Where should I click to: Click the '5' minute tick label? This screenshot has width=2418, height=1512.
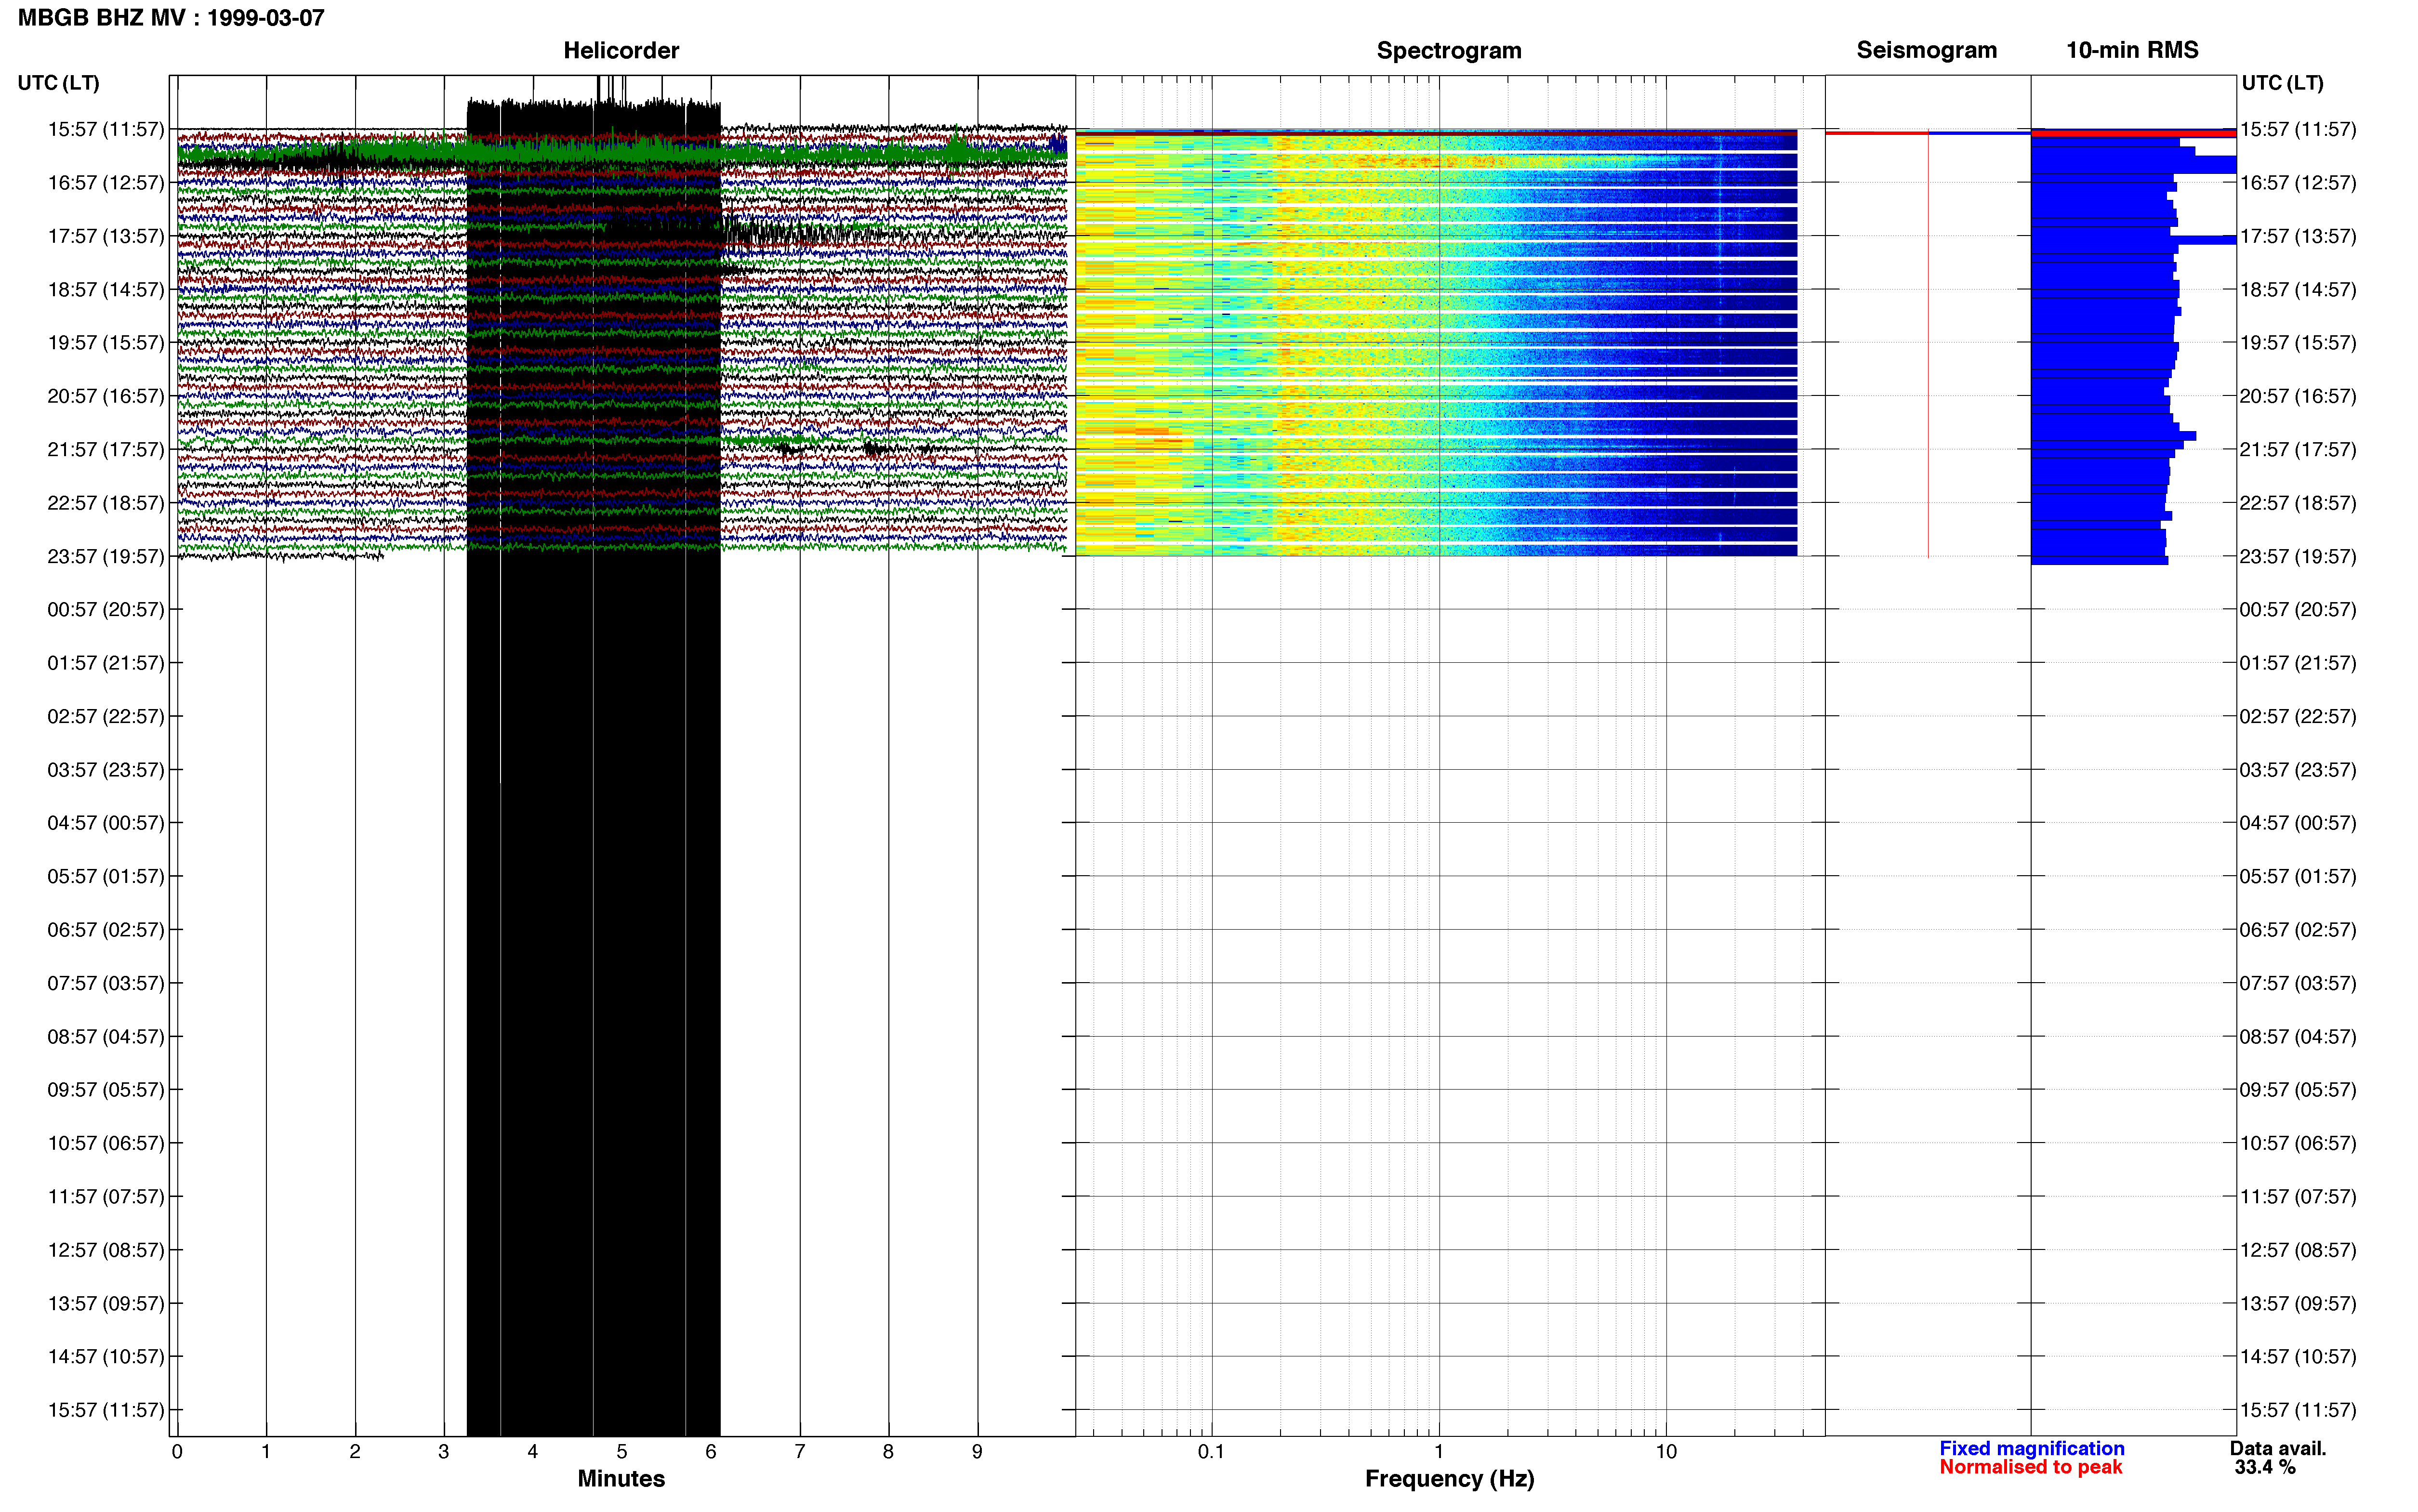621,1451
